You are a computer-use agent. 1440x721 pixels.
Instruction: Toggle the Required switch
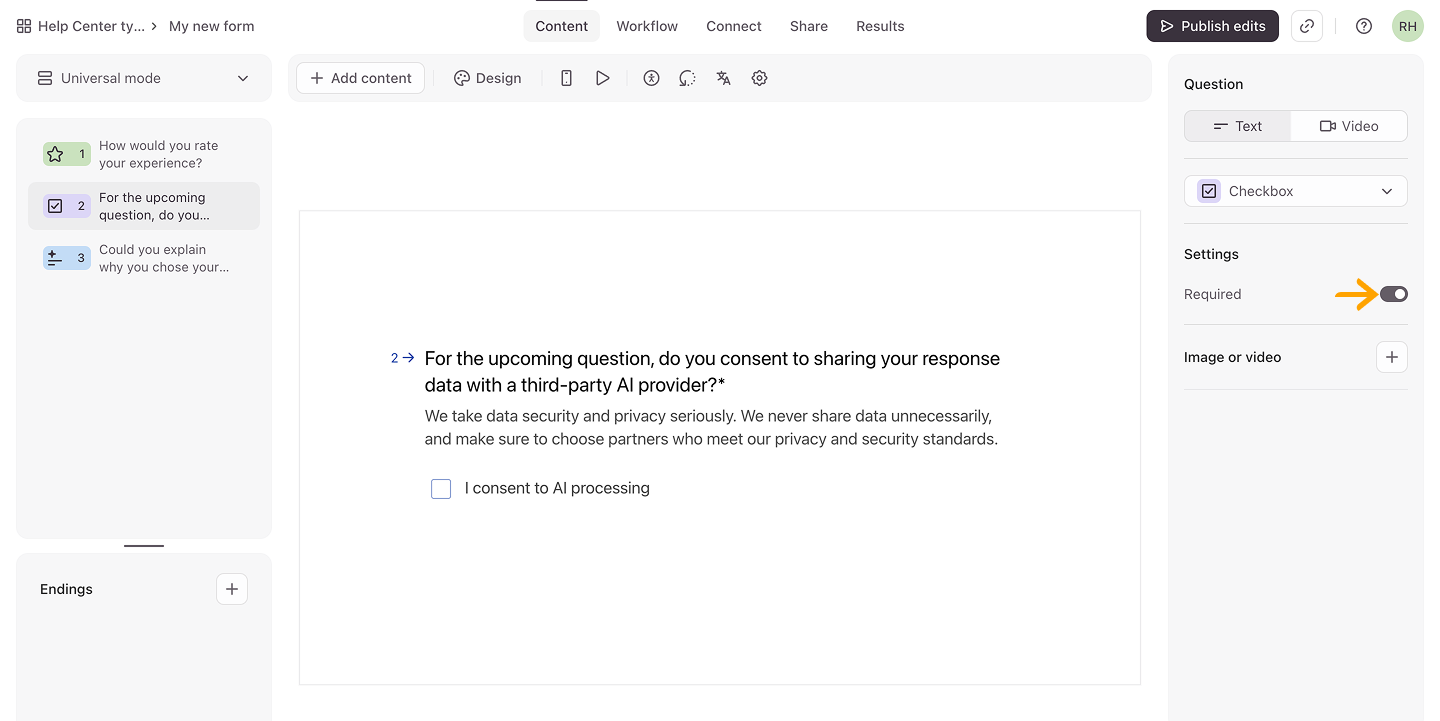[1394, 294]
